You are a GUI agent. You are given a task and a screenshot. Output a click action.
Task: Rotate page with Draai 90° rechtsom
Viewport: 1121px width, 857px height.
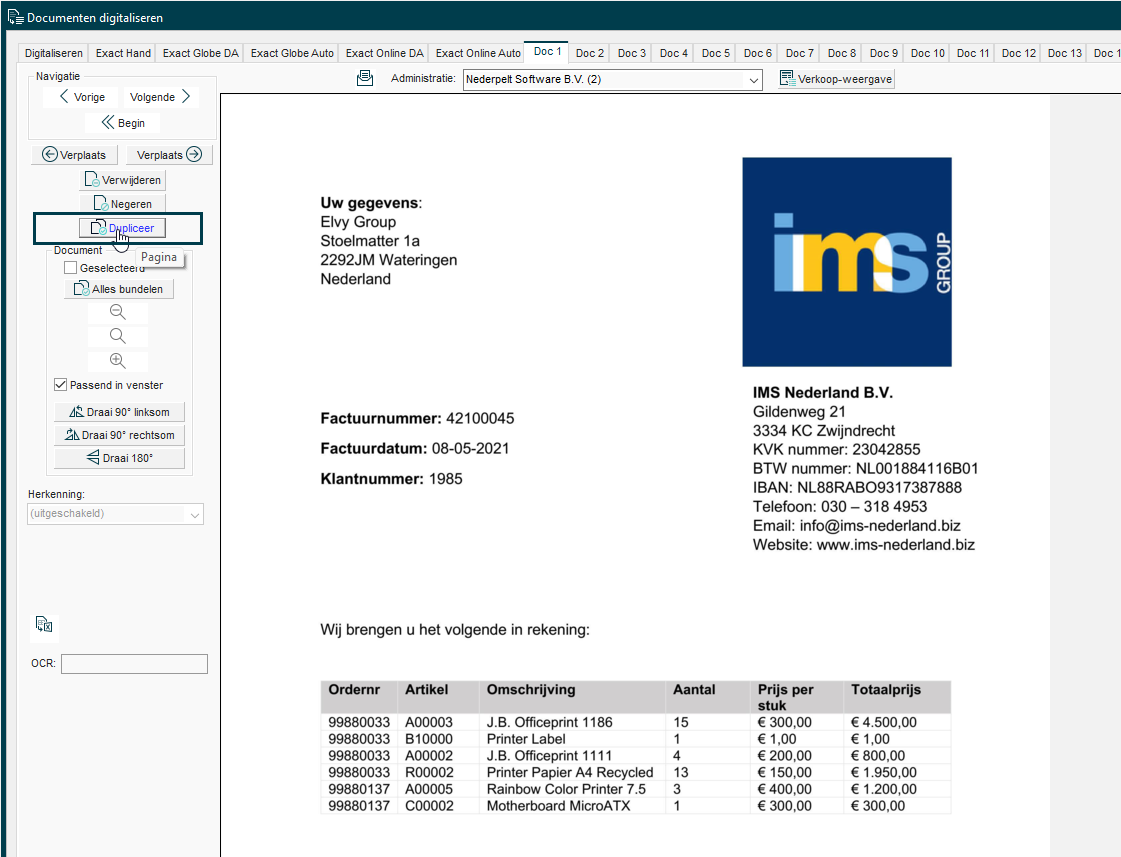coord(119,435)
